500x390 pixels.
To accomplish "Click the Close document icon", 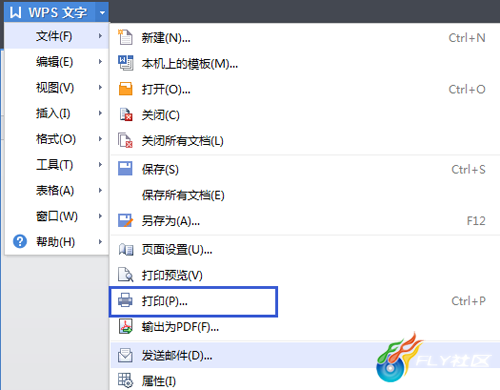I will pos(126,115).
